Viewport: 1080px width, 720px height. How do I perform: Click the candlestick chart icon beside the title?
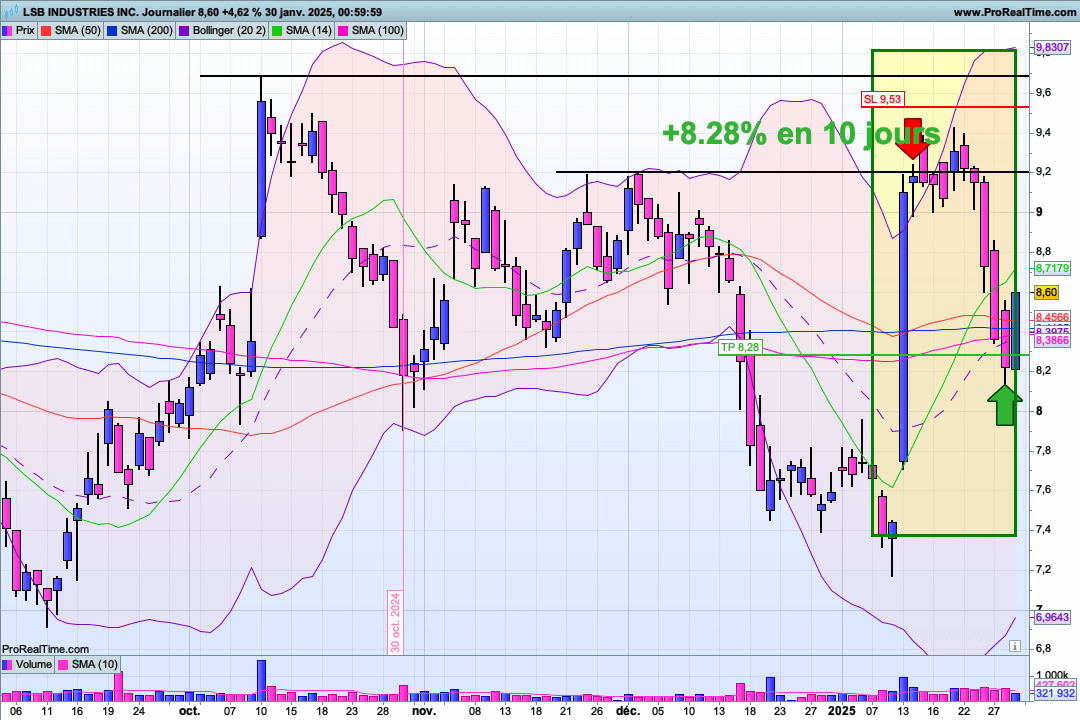(10, 12)
